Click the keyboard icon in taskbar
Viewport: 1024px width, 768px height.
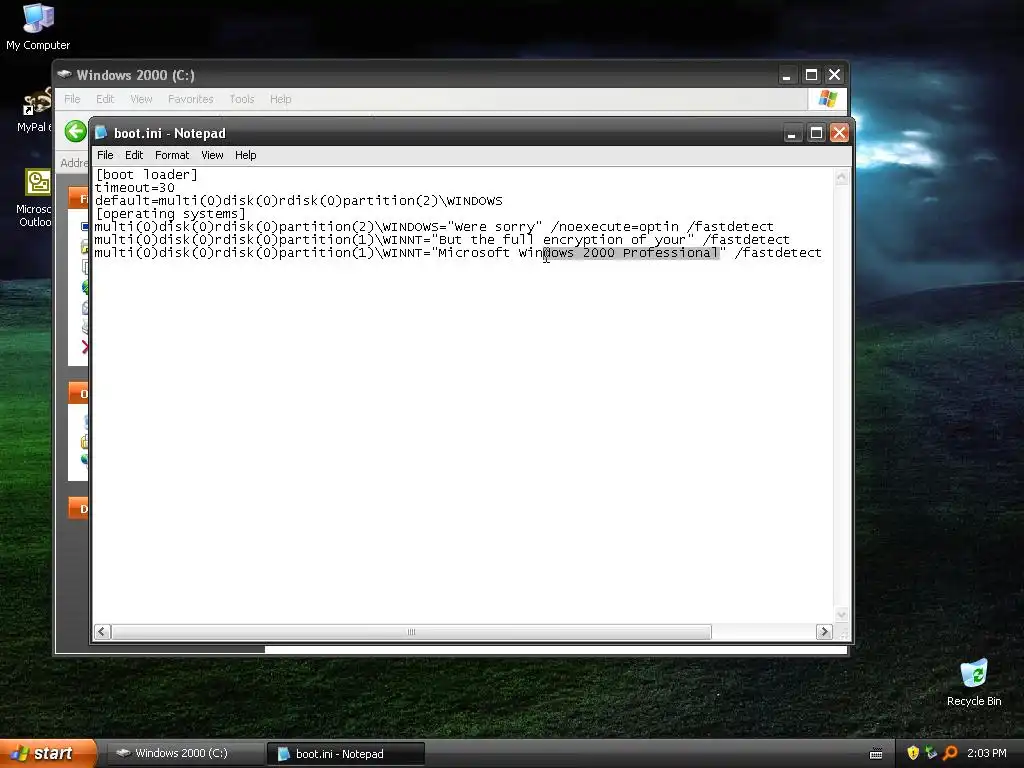[x=876, y=754]
